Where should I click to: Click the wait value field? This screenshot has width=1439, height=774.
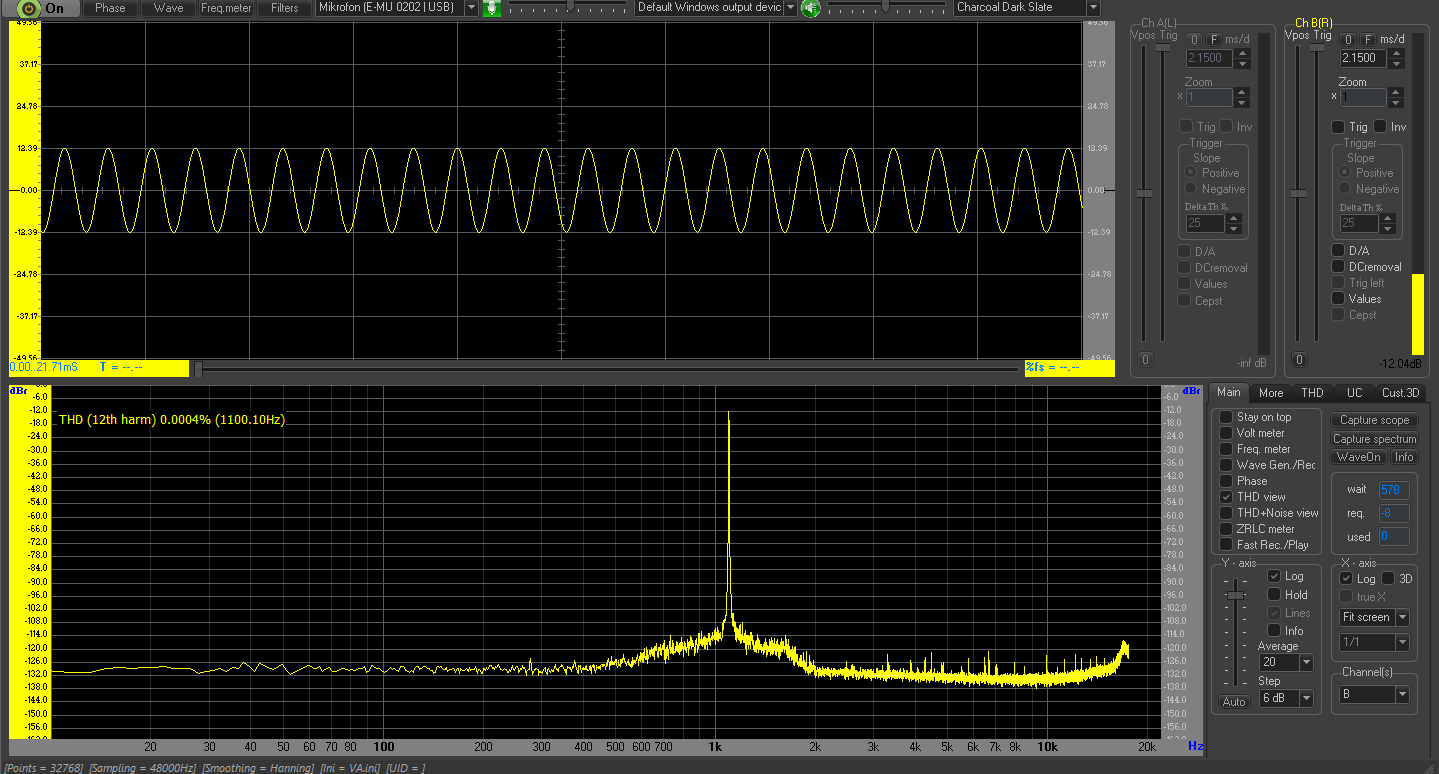1394,490
